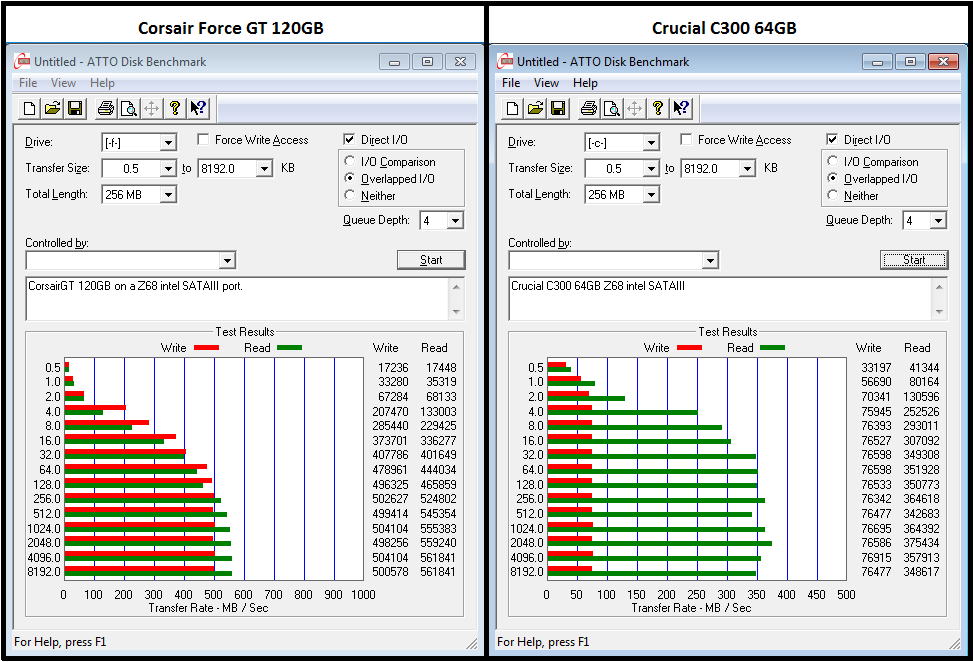Close the Crucial ATTO Disk Benchmark window
Screen dimensions: 973x662
pyautogui.click(x=943, y=61)
